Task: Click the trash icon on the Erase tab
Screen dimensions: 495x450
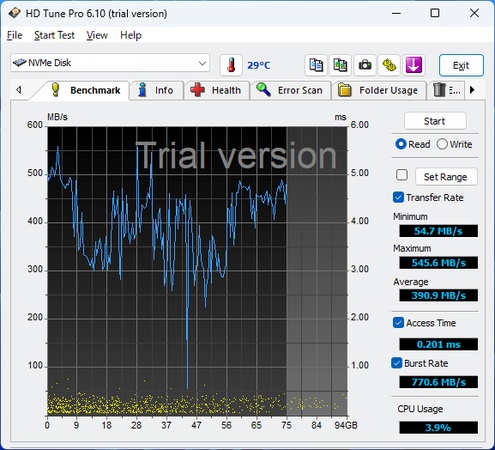Action: (439, 90)
